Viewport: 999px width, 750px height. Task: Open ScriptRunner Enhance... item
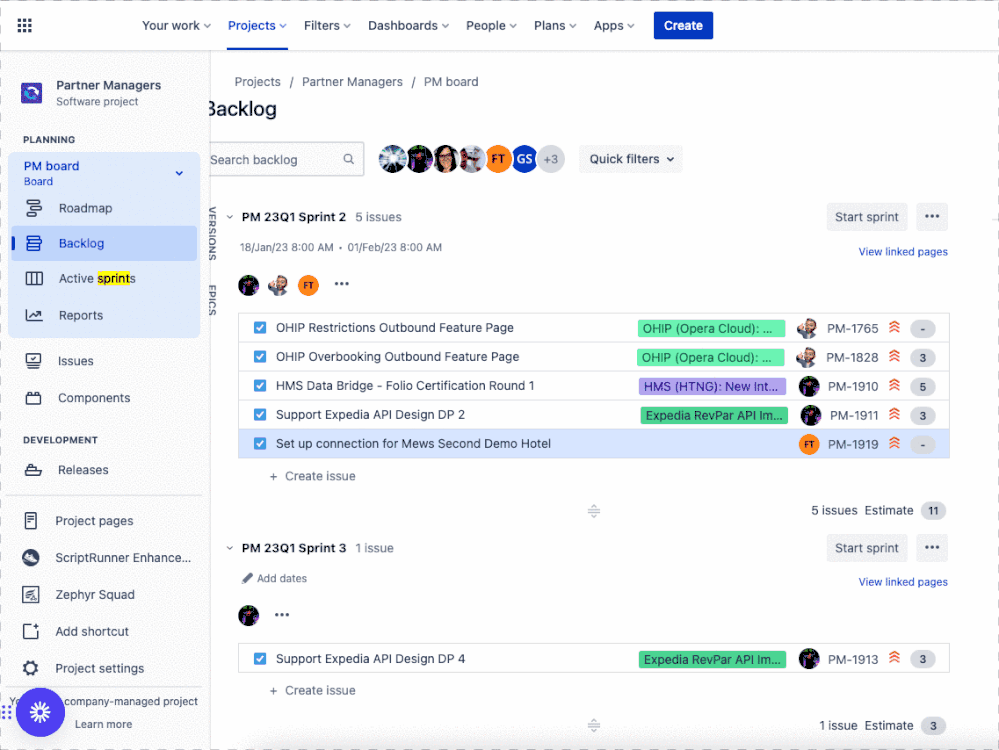click(x=122, y=558)
